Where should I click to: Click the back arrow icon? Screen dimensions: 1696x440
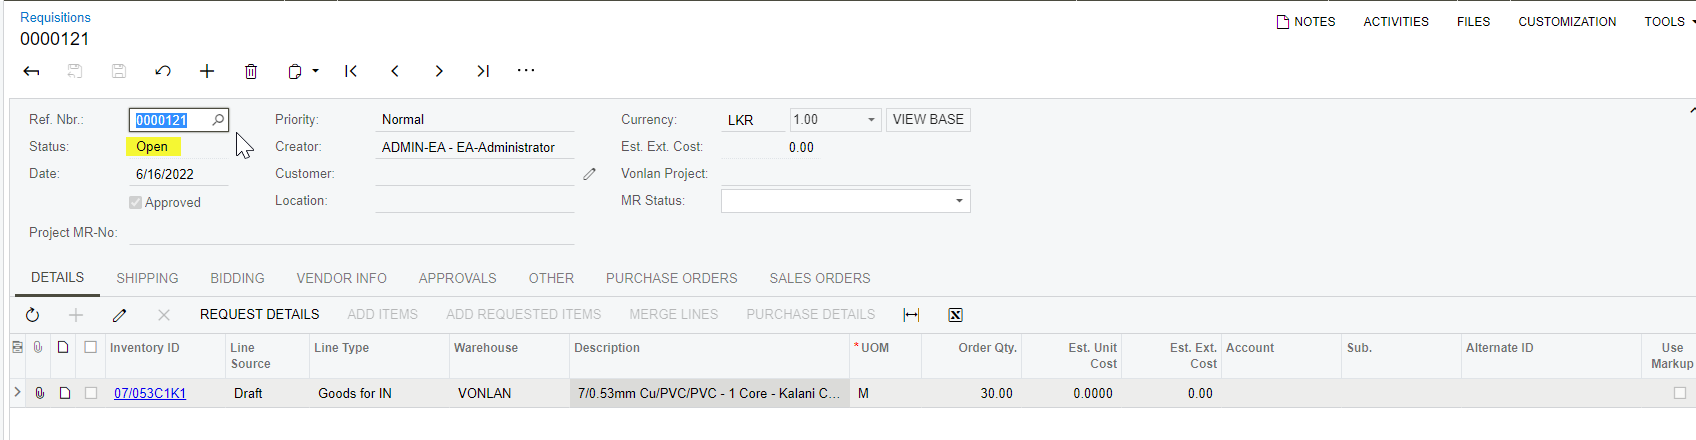(x=31, y=71)
